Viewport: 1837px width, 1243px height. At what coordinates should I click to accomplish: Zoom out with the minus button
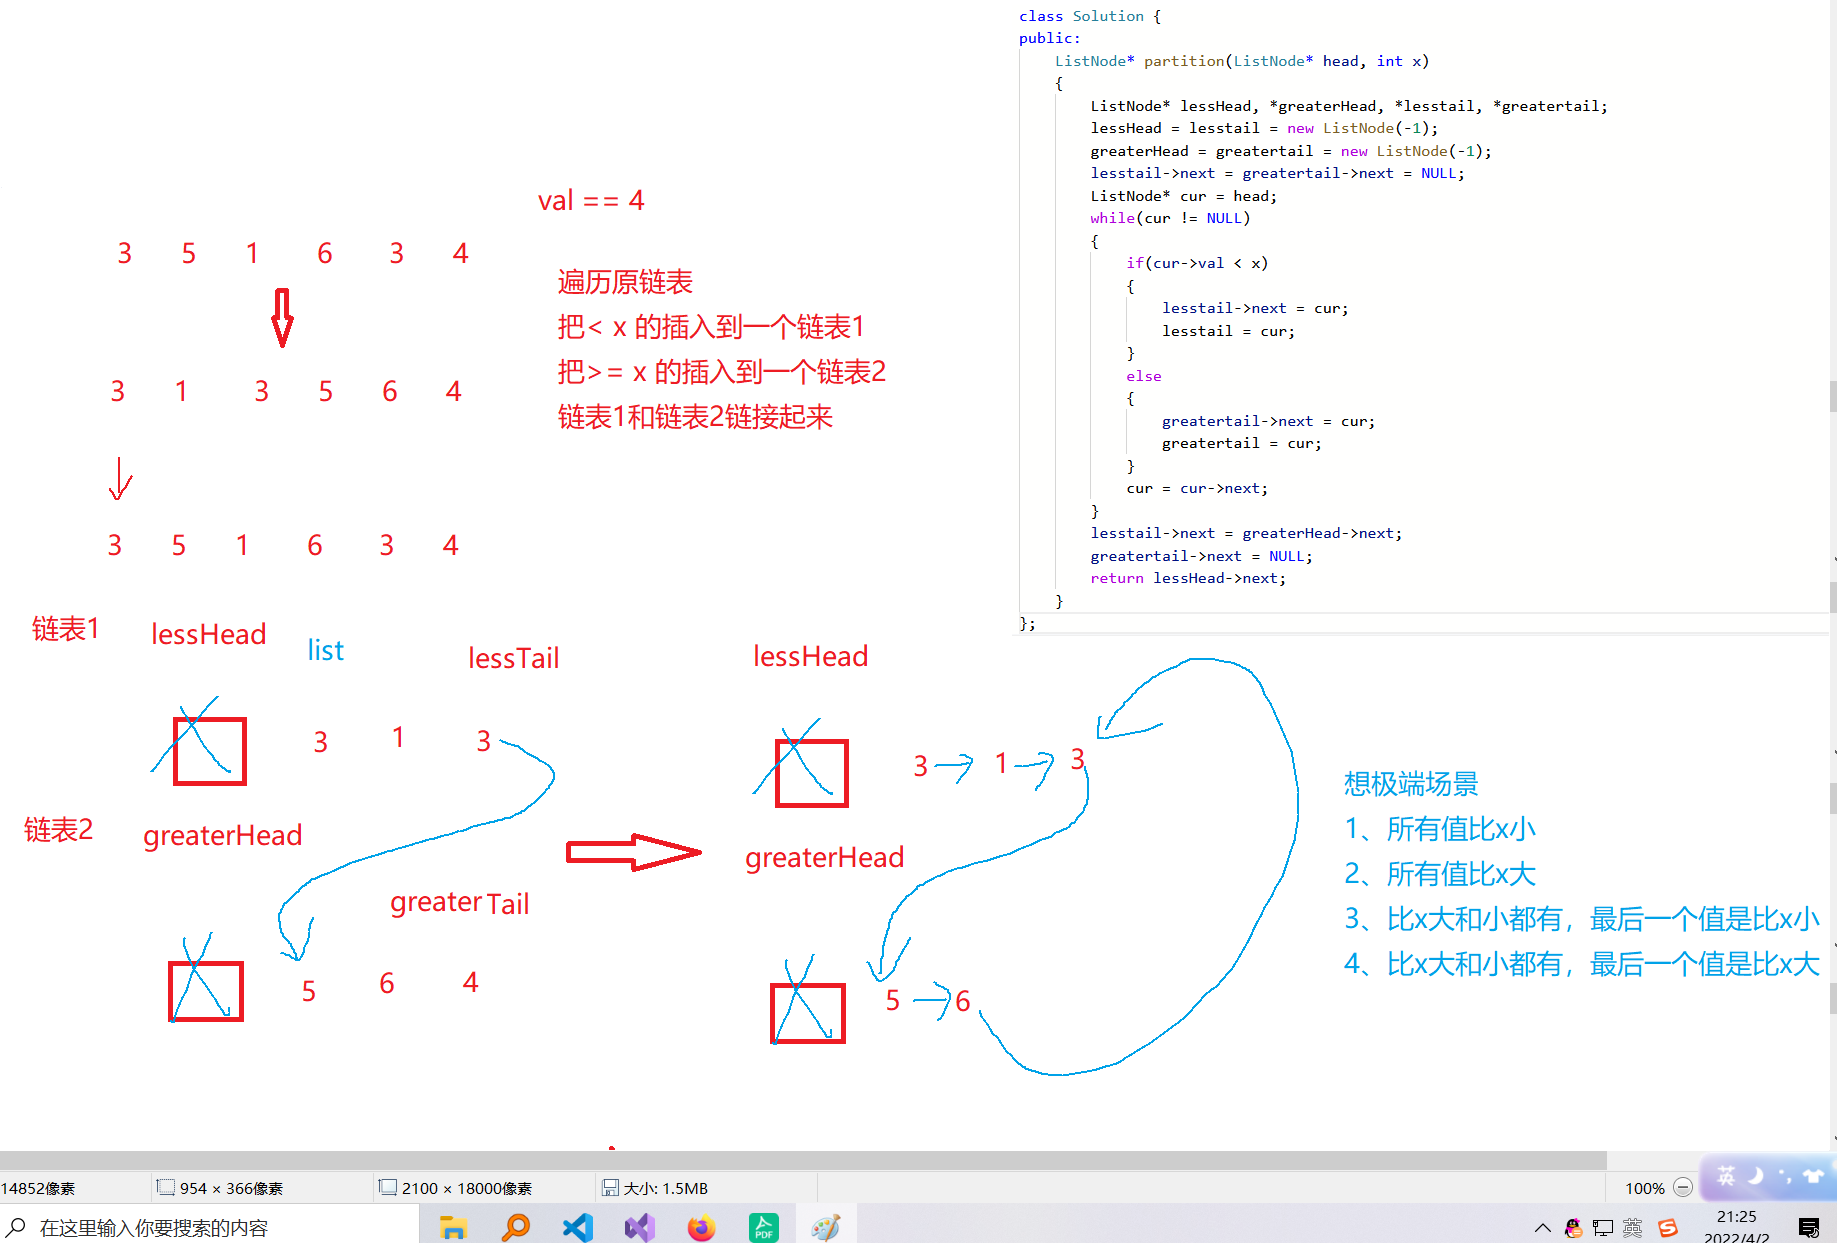pos(1683,1187)
